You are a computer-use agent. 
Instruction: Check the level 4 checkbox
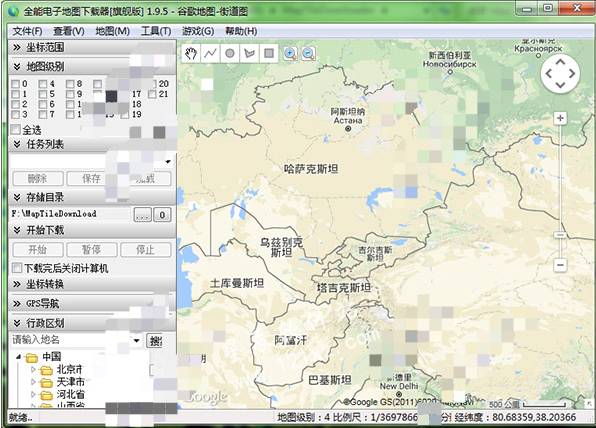[x=43, y=84]
